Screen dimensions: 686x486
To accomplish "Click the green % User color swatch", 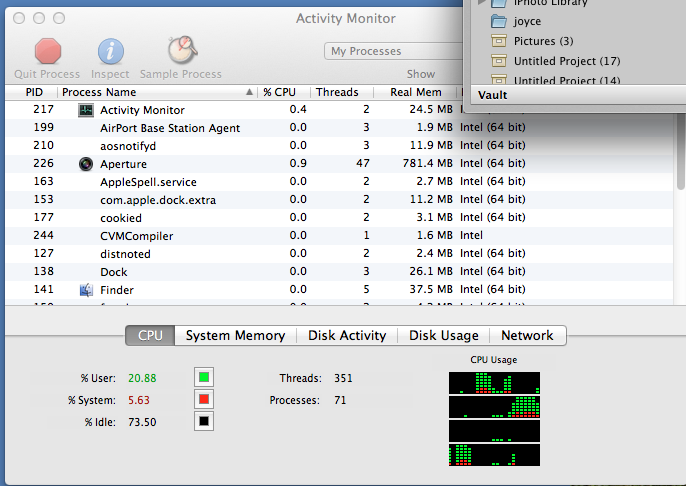I will tap(204, 377).
